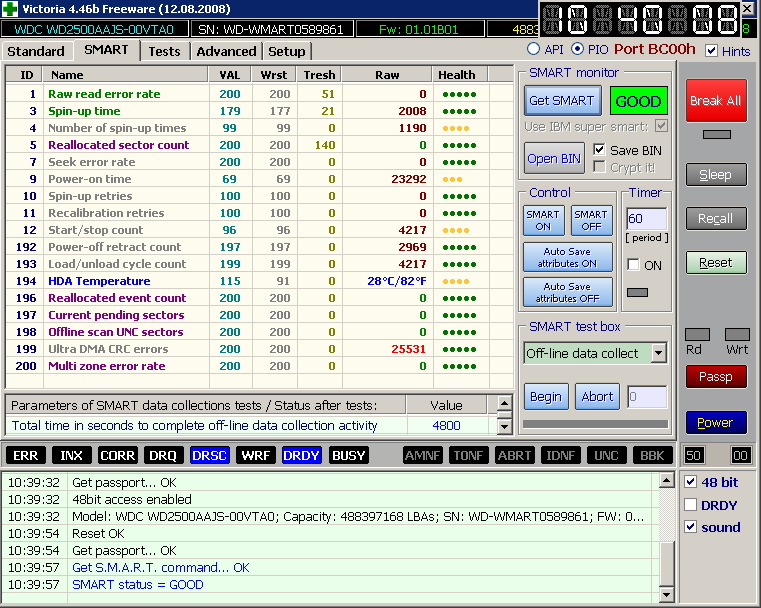
Task: Select the SMART tab
Action: [x=106, y=49]
